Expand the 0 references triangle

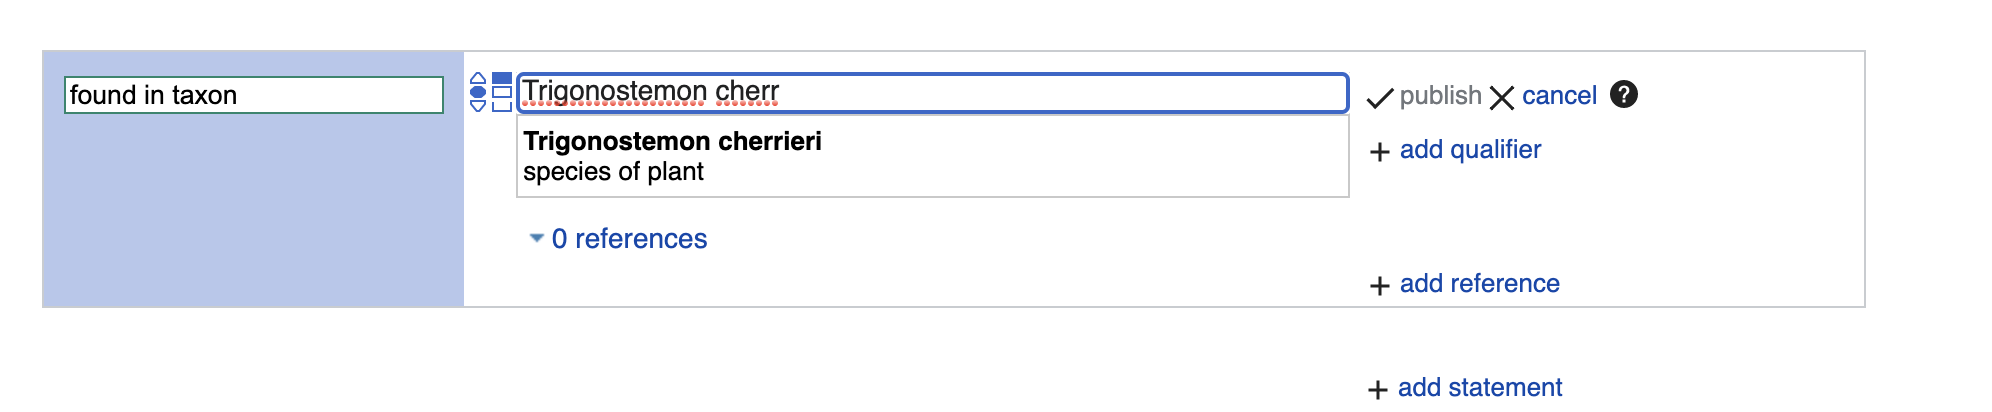coord(536,238)
